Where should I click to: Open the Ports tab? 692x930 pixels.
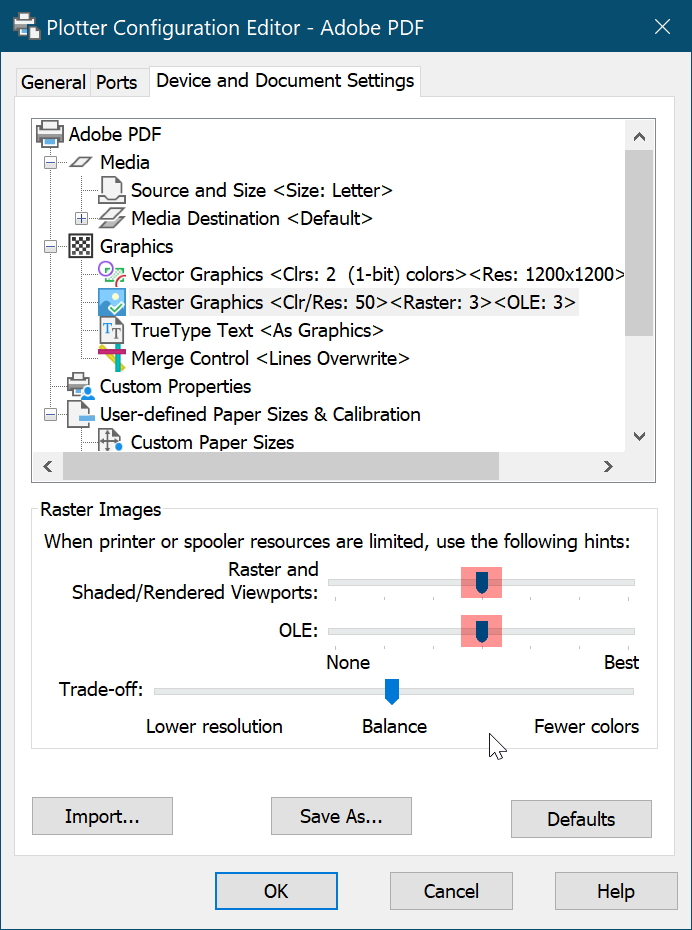tap(118, 82)
